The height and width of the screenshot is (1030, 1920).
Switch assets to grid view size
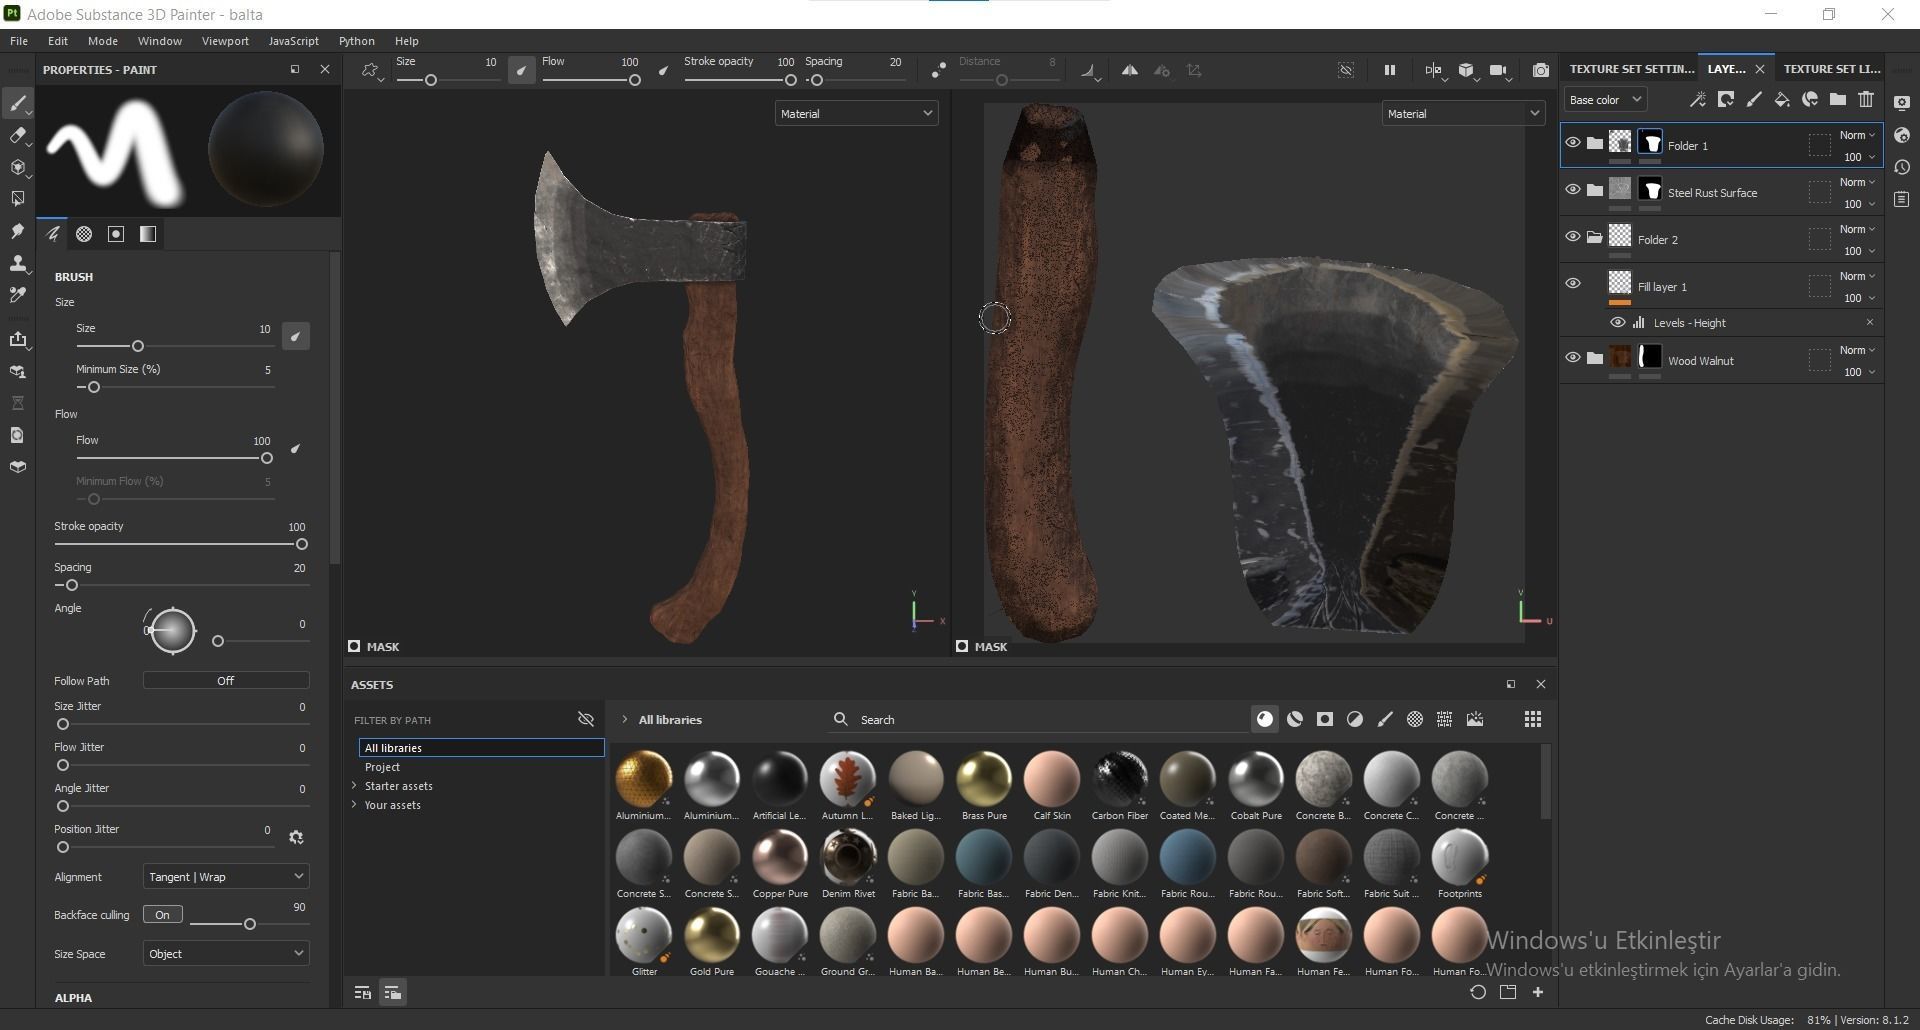(x=1533, y=719)
